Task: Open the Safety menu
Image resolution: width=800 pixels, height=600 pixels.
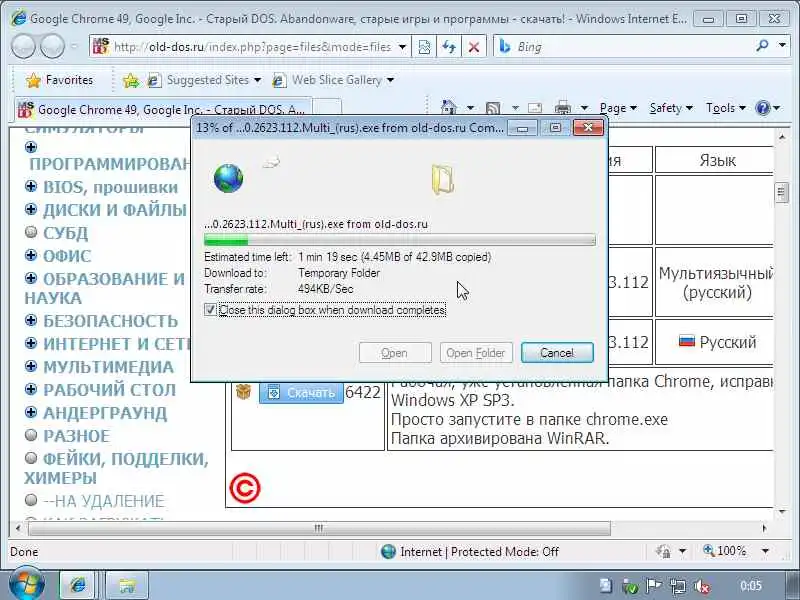Action: pos(671,108)
